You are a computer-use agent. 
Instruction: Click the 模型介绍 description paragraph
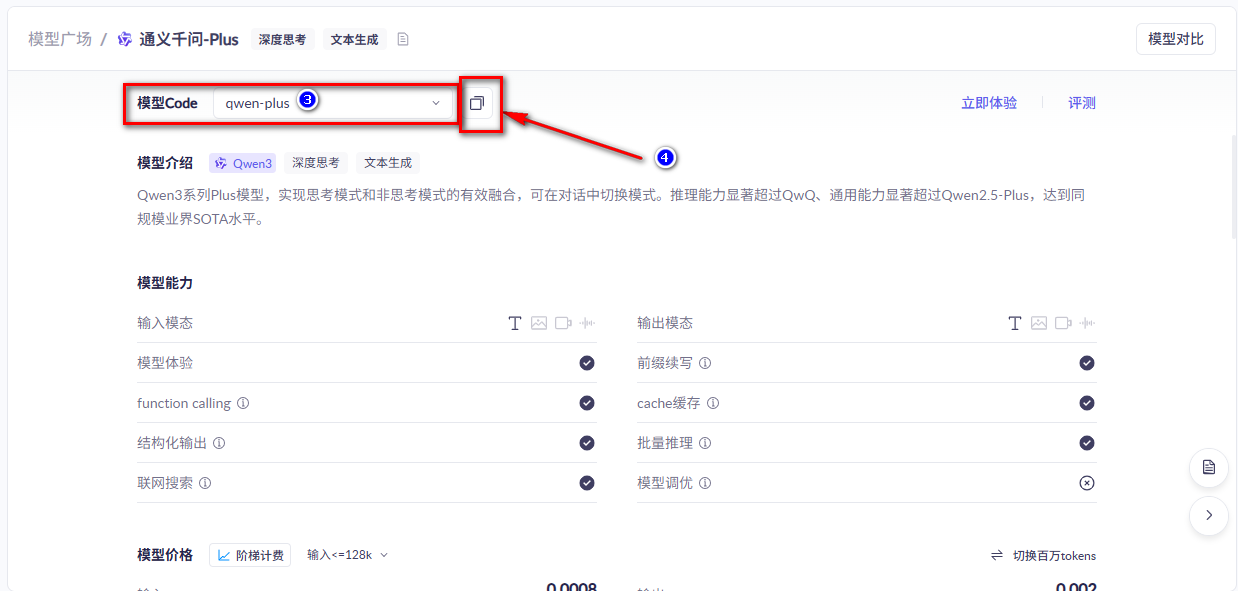tap(611, 206)
